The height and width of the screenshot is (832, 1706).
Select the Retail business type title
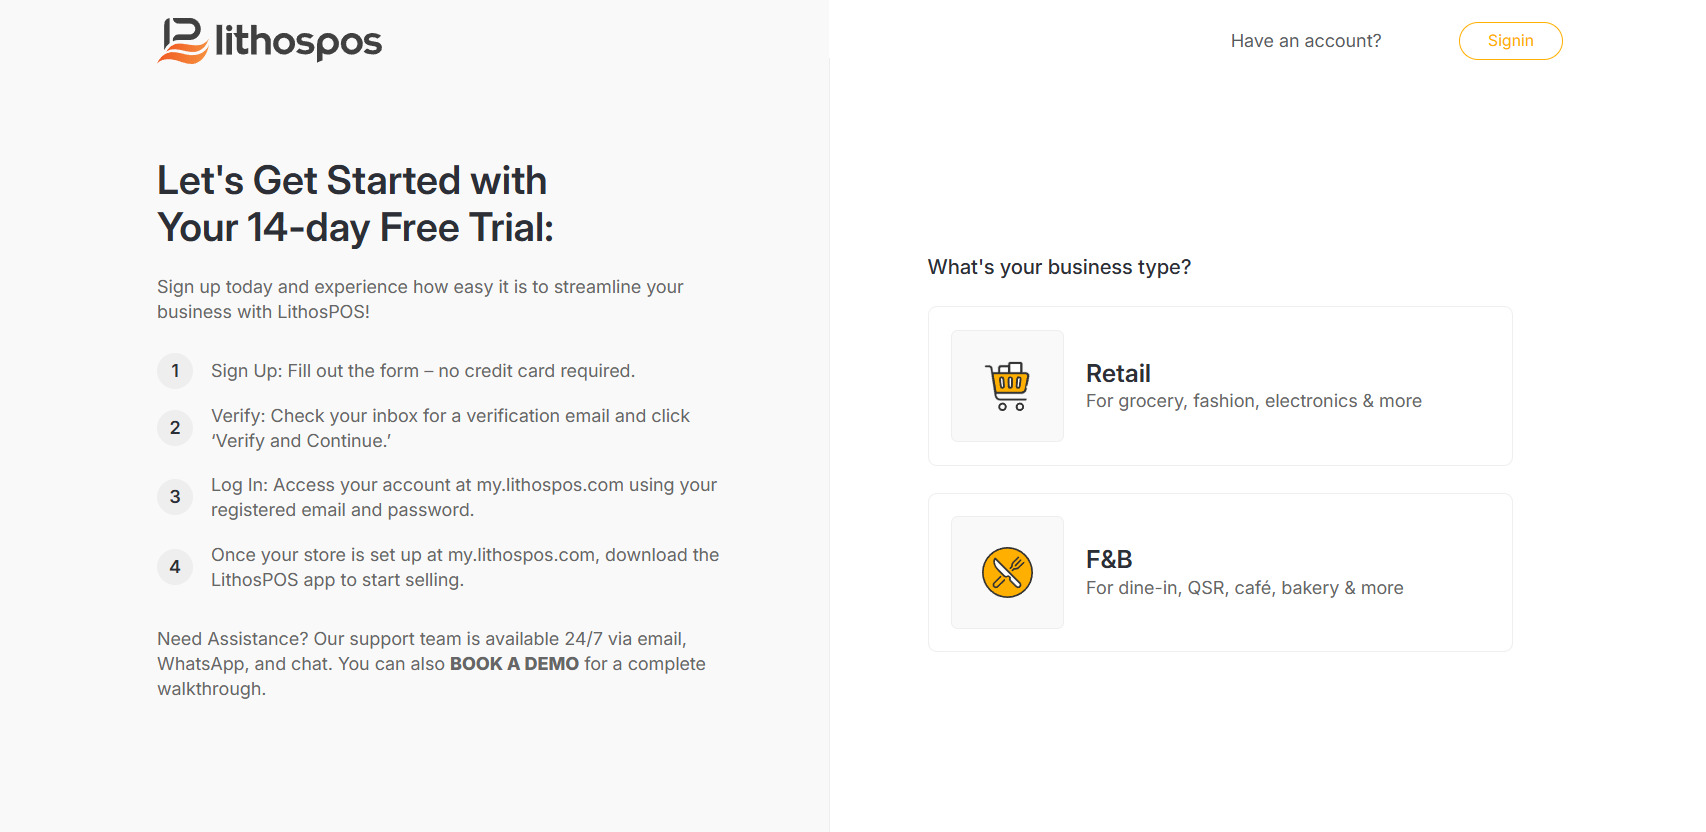click(x=1118, y=373)
